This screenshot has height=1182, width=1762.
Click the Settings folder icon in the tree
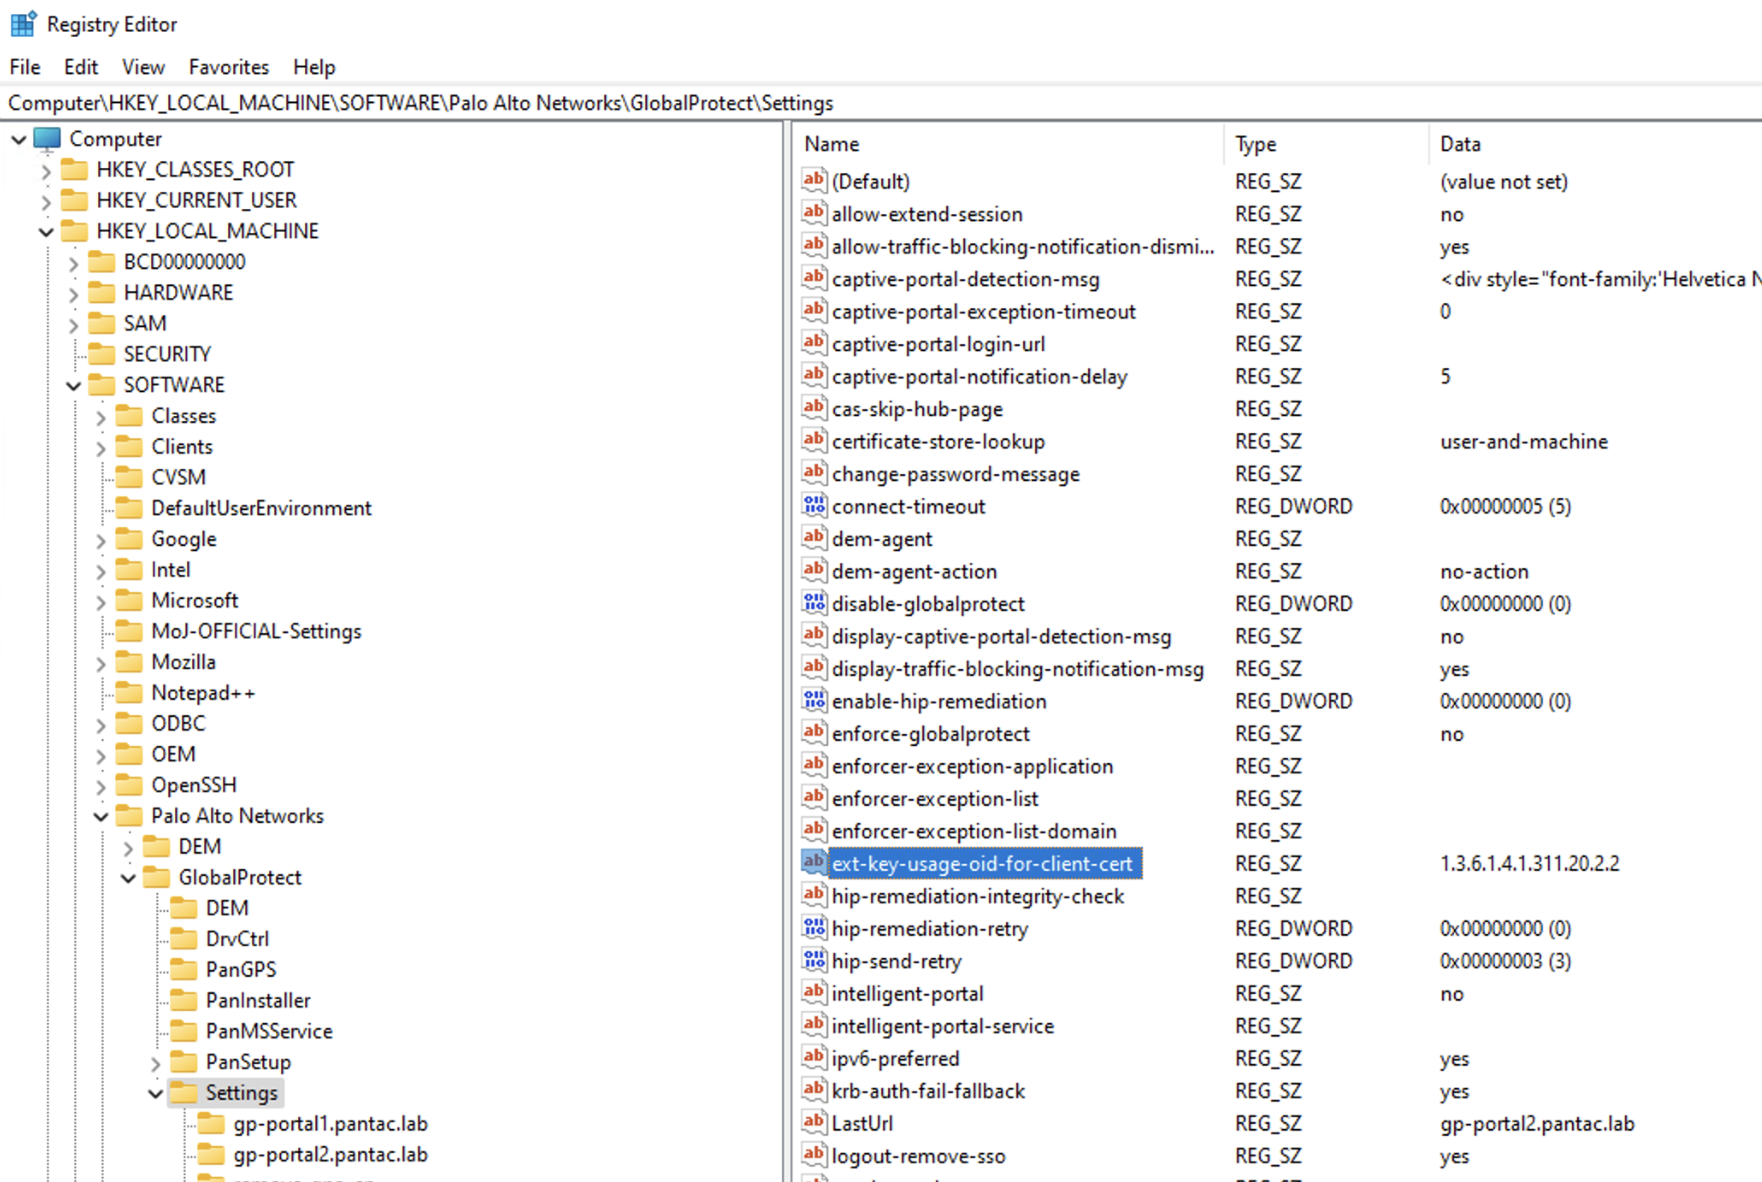(186, 1092)
